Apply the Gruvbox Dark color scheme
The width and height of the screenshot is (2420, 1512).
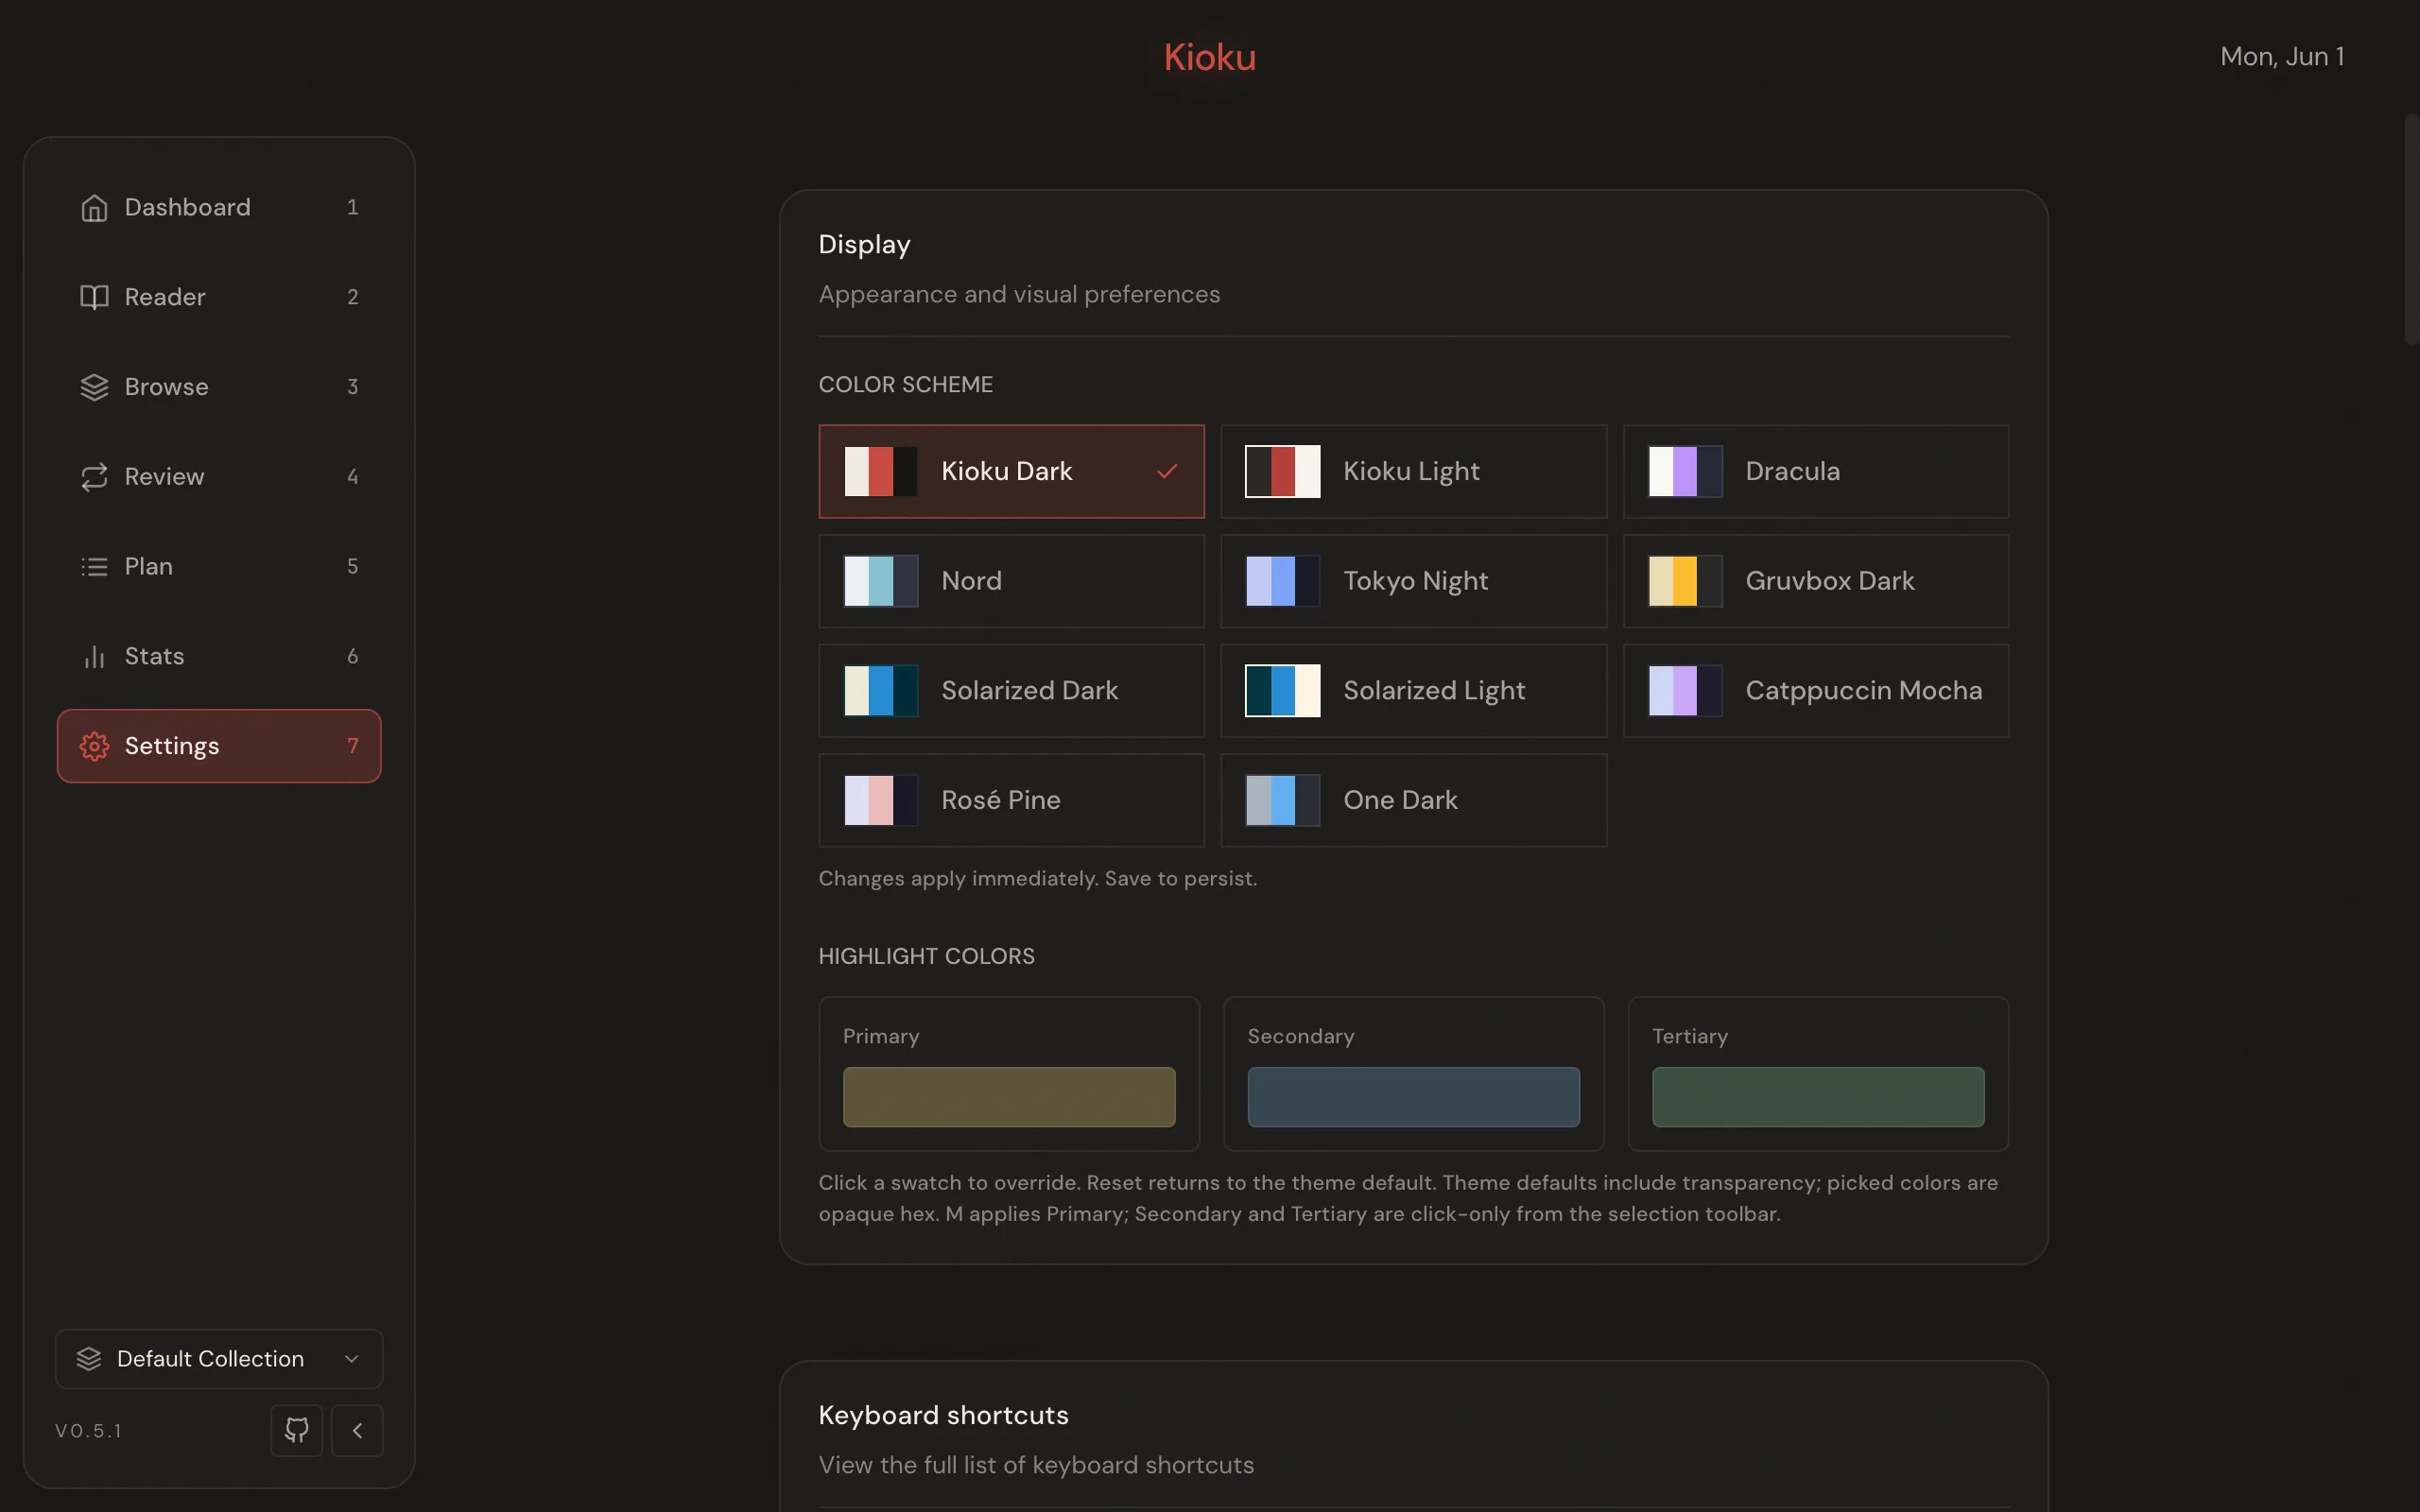pos(1815,581)
